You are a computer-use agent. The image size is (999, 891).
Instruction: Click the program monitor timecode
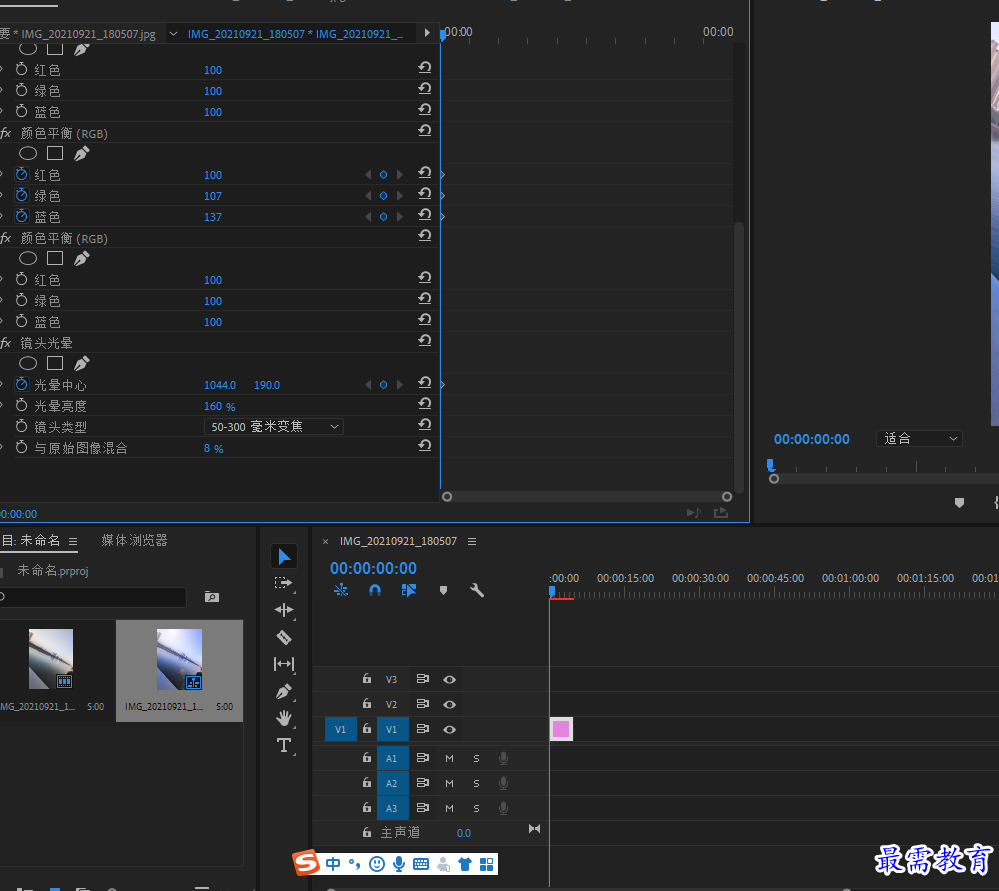pyautogui.click(x=812, y=439)
